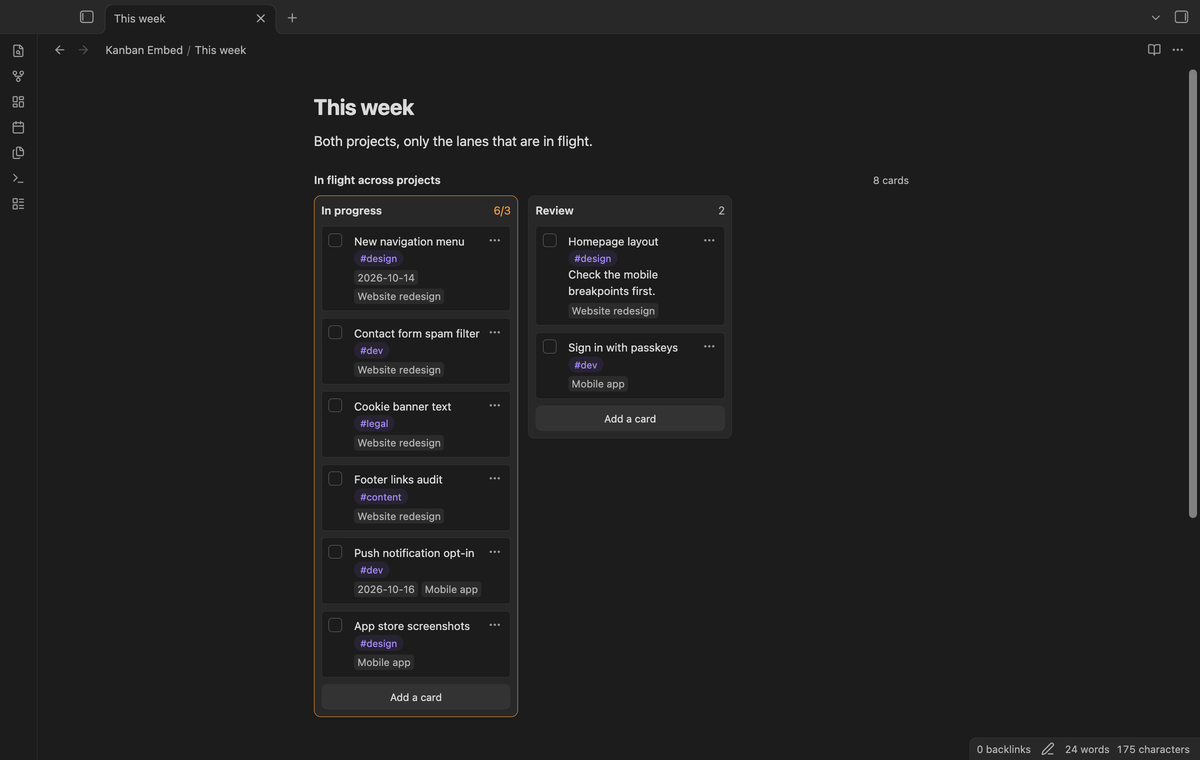The width and height of the screenshot is (1200, 760).
Task: Navigate forward with the right arrow
Action: click(x=83, y=49)
